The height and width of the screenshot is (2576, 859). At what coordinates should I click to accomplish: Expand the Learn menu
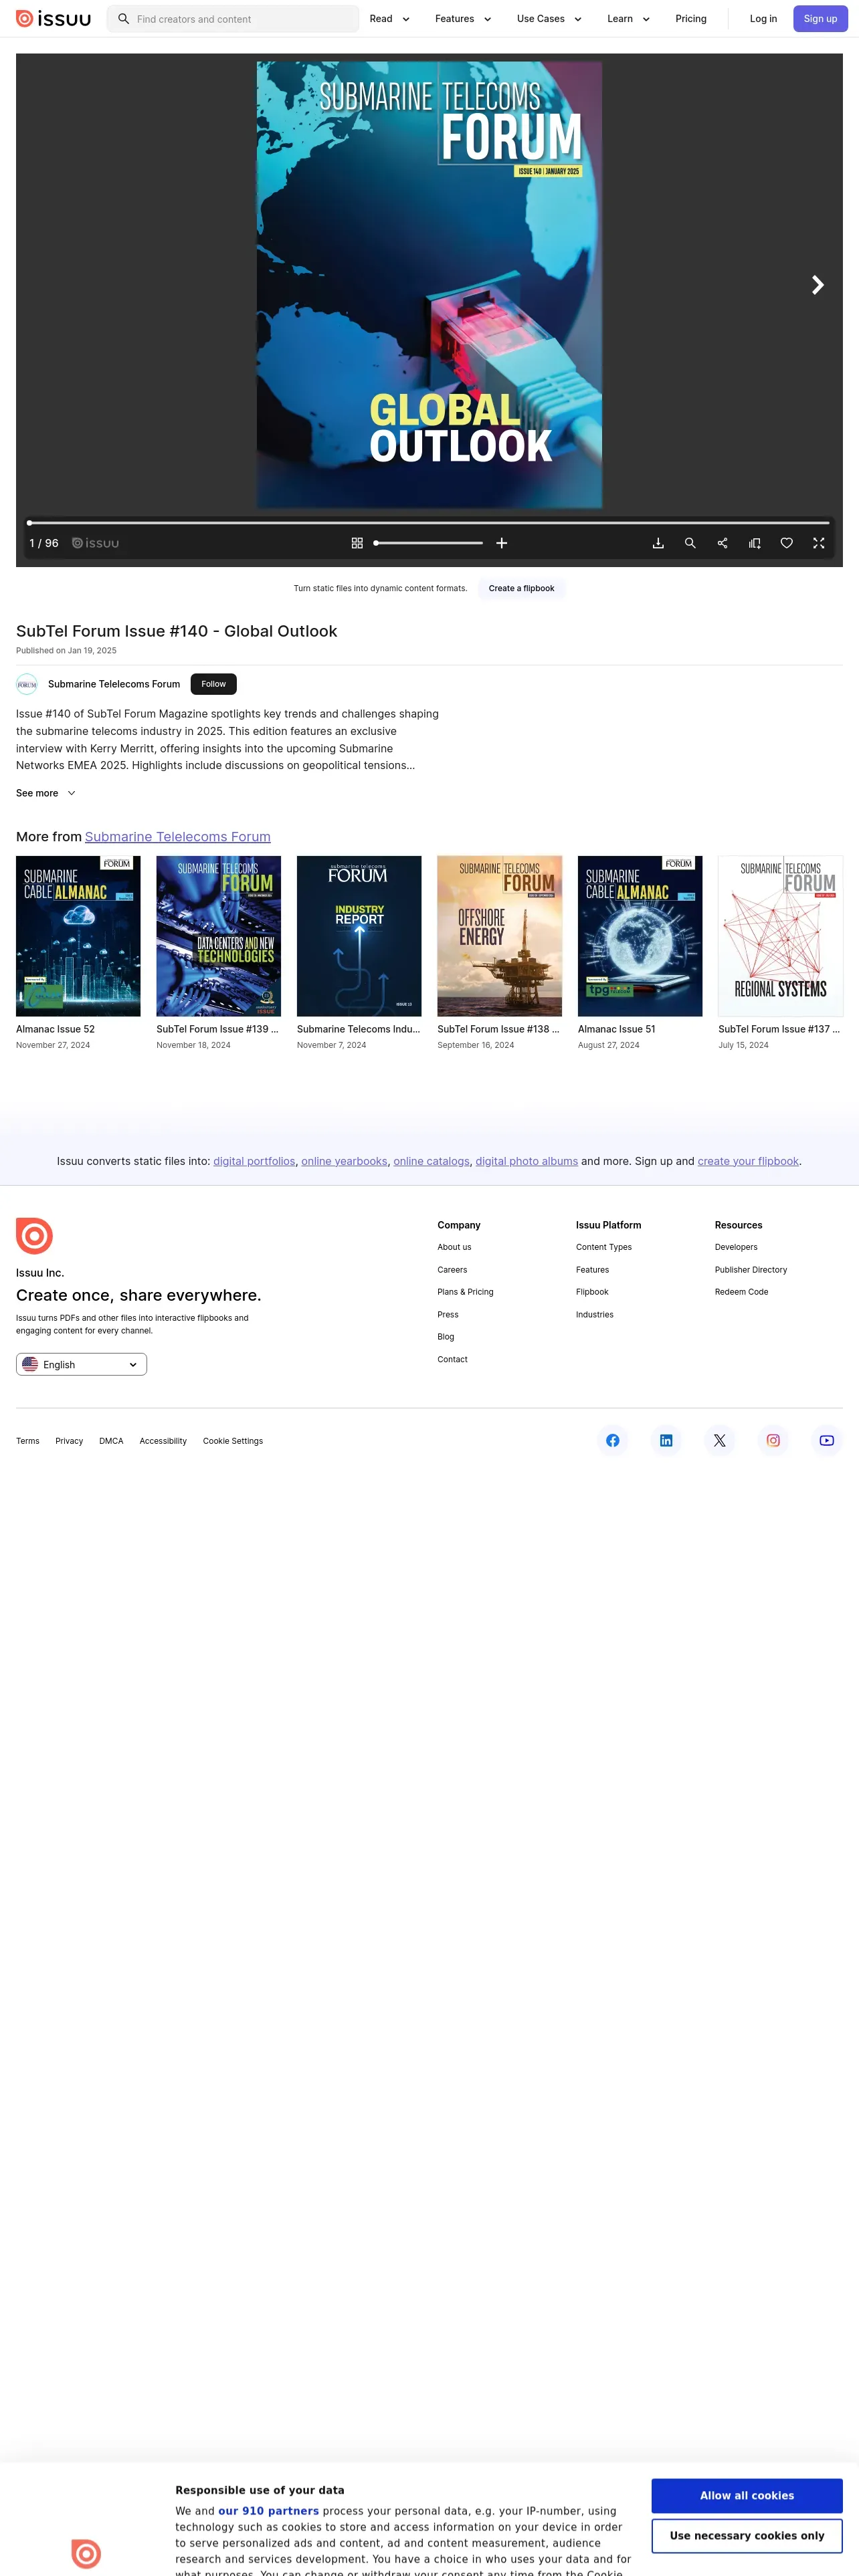coord(629,19)
